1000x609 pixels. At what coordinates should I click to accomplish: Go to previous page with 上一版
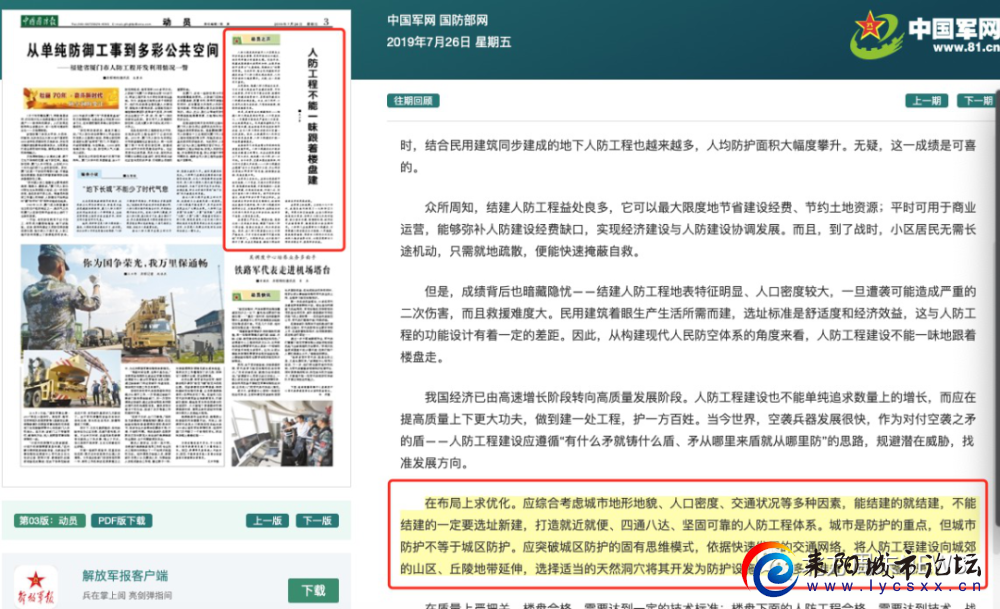tap(266, 521)
